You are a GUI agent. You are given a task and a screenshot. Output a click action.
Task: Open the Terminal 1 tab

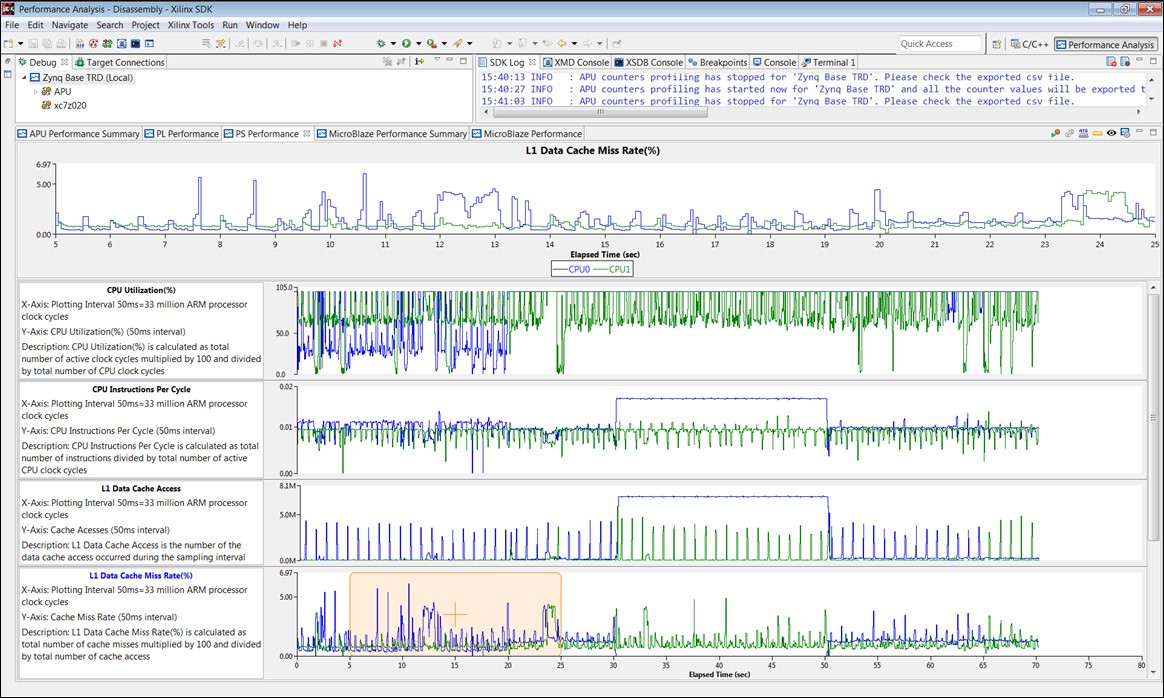tap(828, 62)
